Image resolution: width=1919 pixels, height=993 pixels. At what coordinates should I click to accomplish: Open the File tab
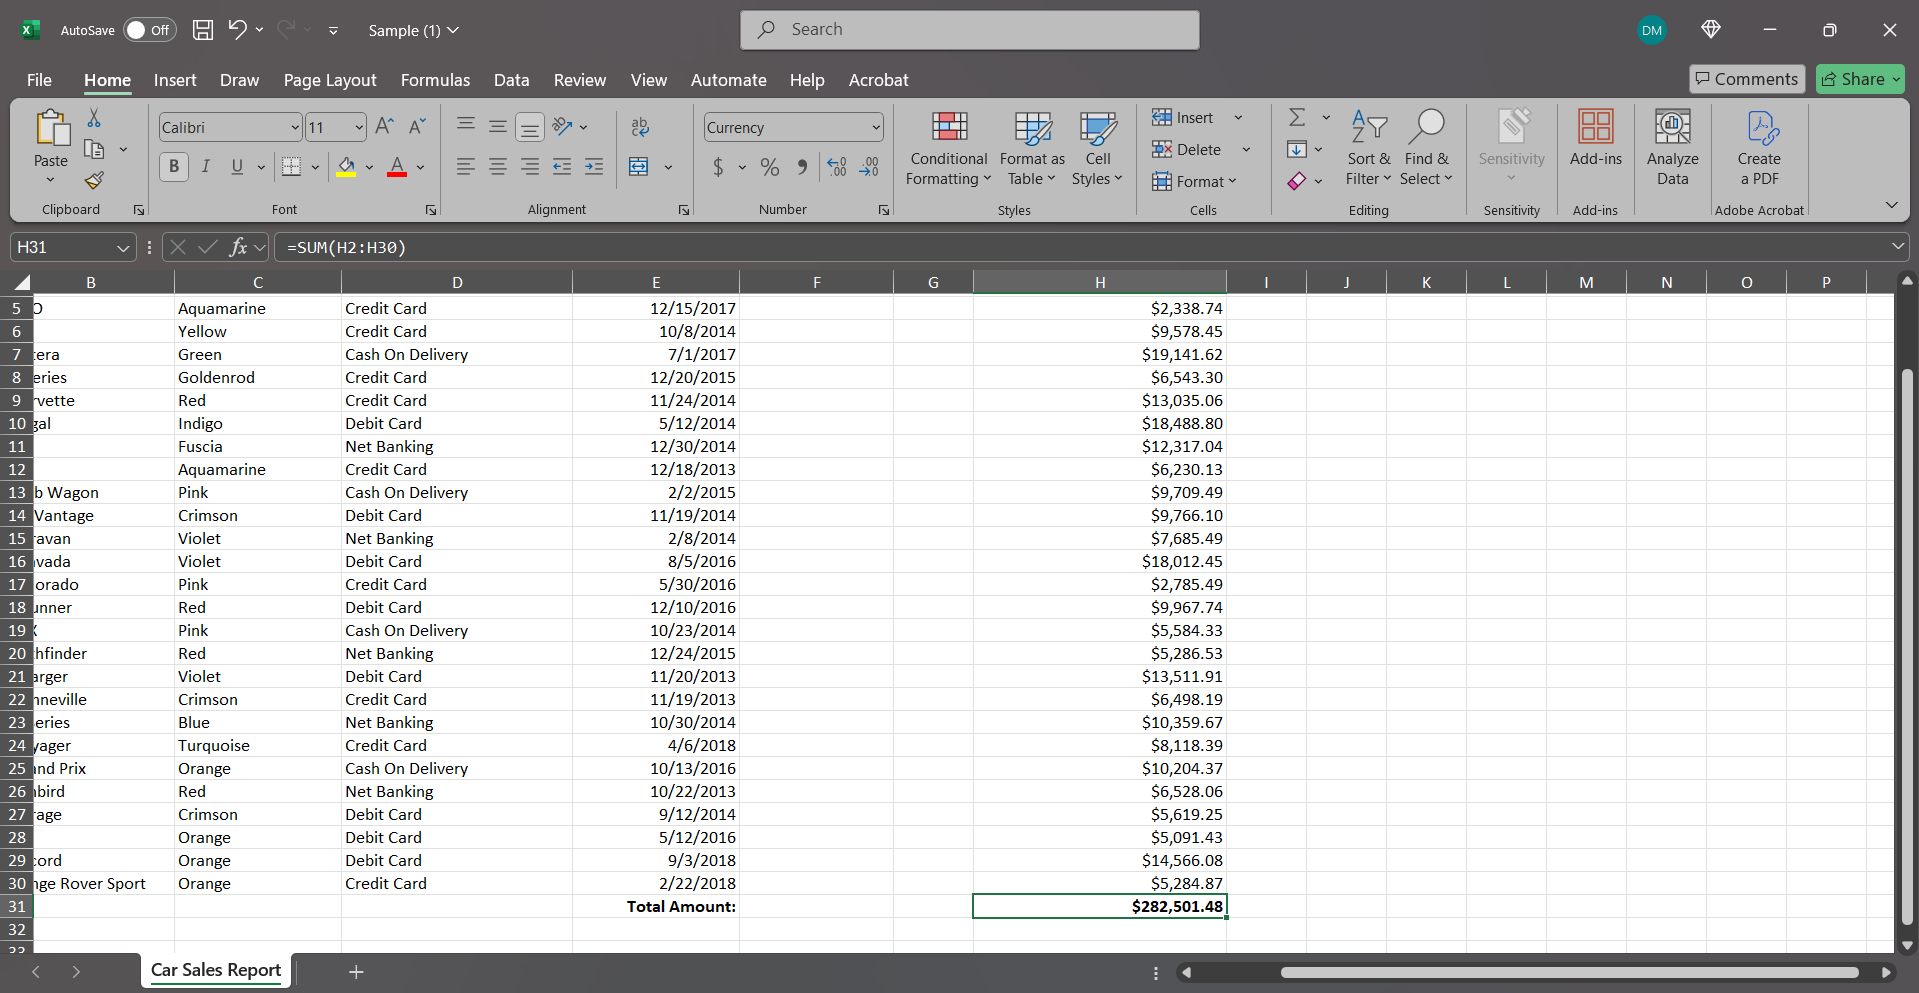pyautogui.click(x=39, y=80)
